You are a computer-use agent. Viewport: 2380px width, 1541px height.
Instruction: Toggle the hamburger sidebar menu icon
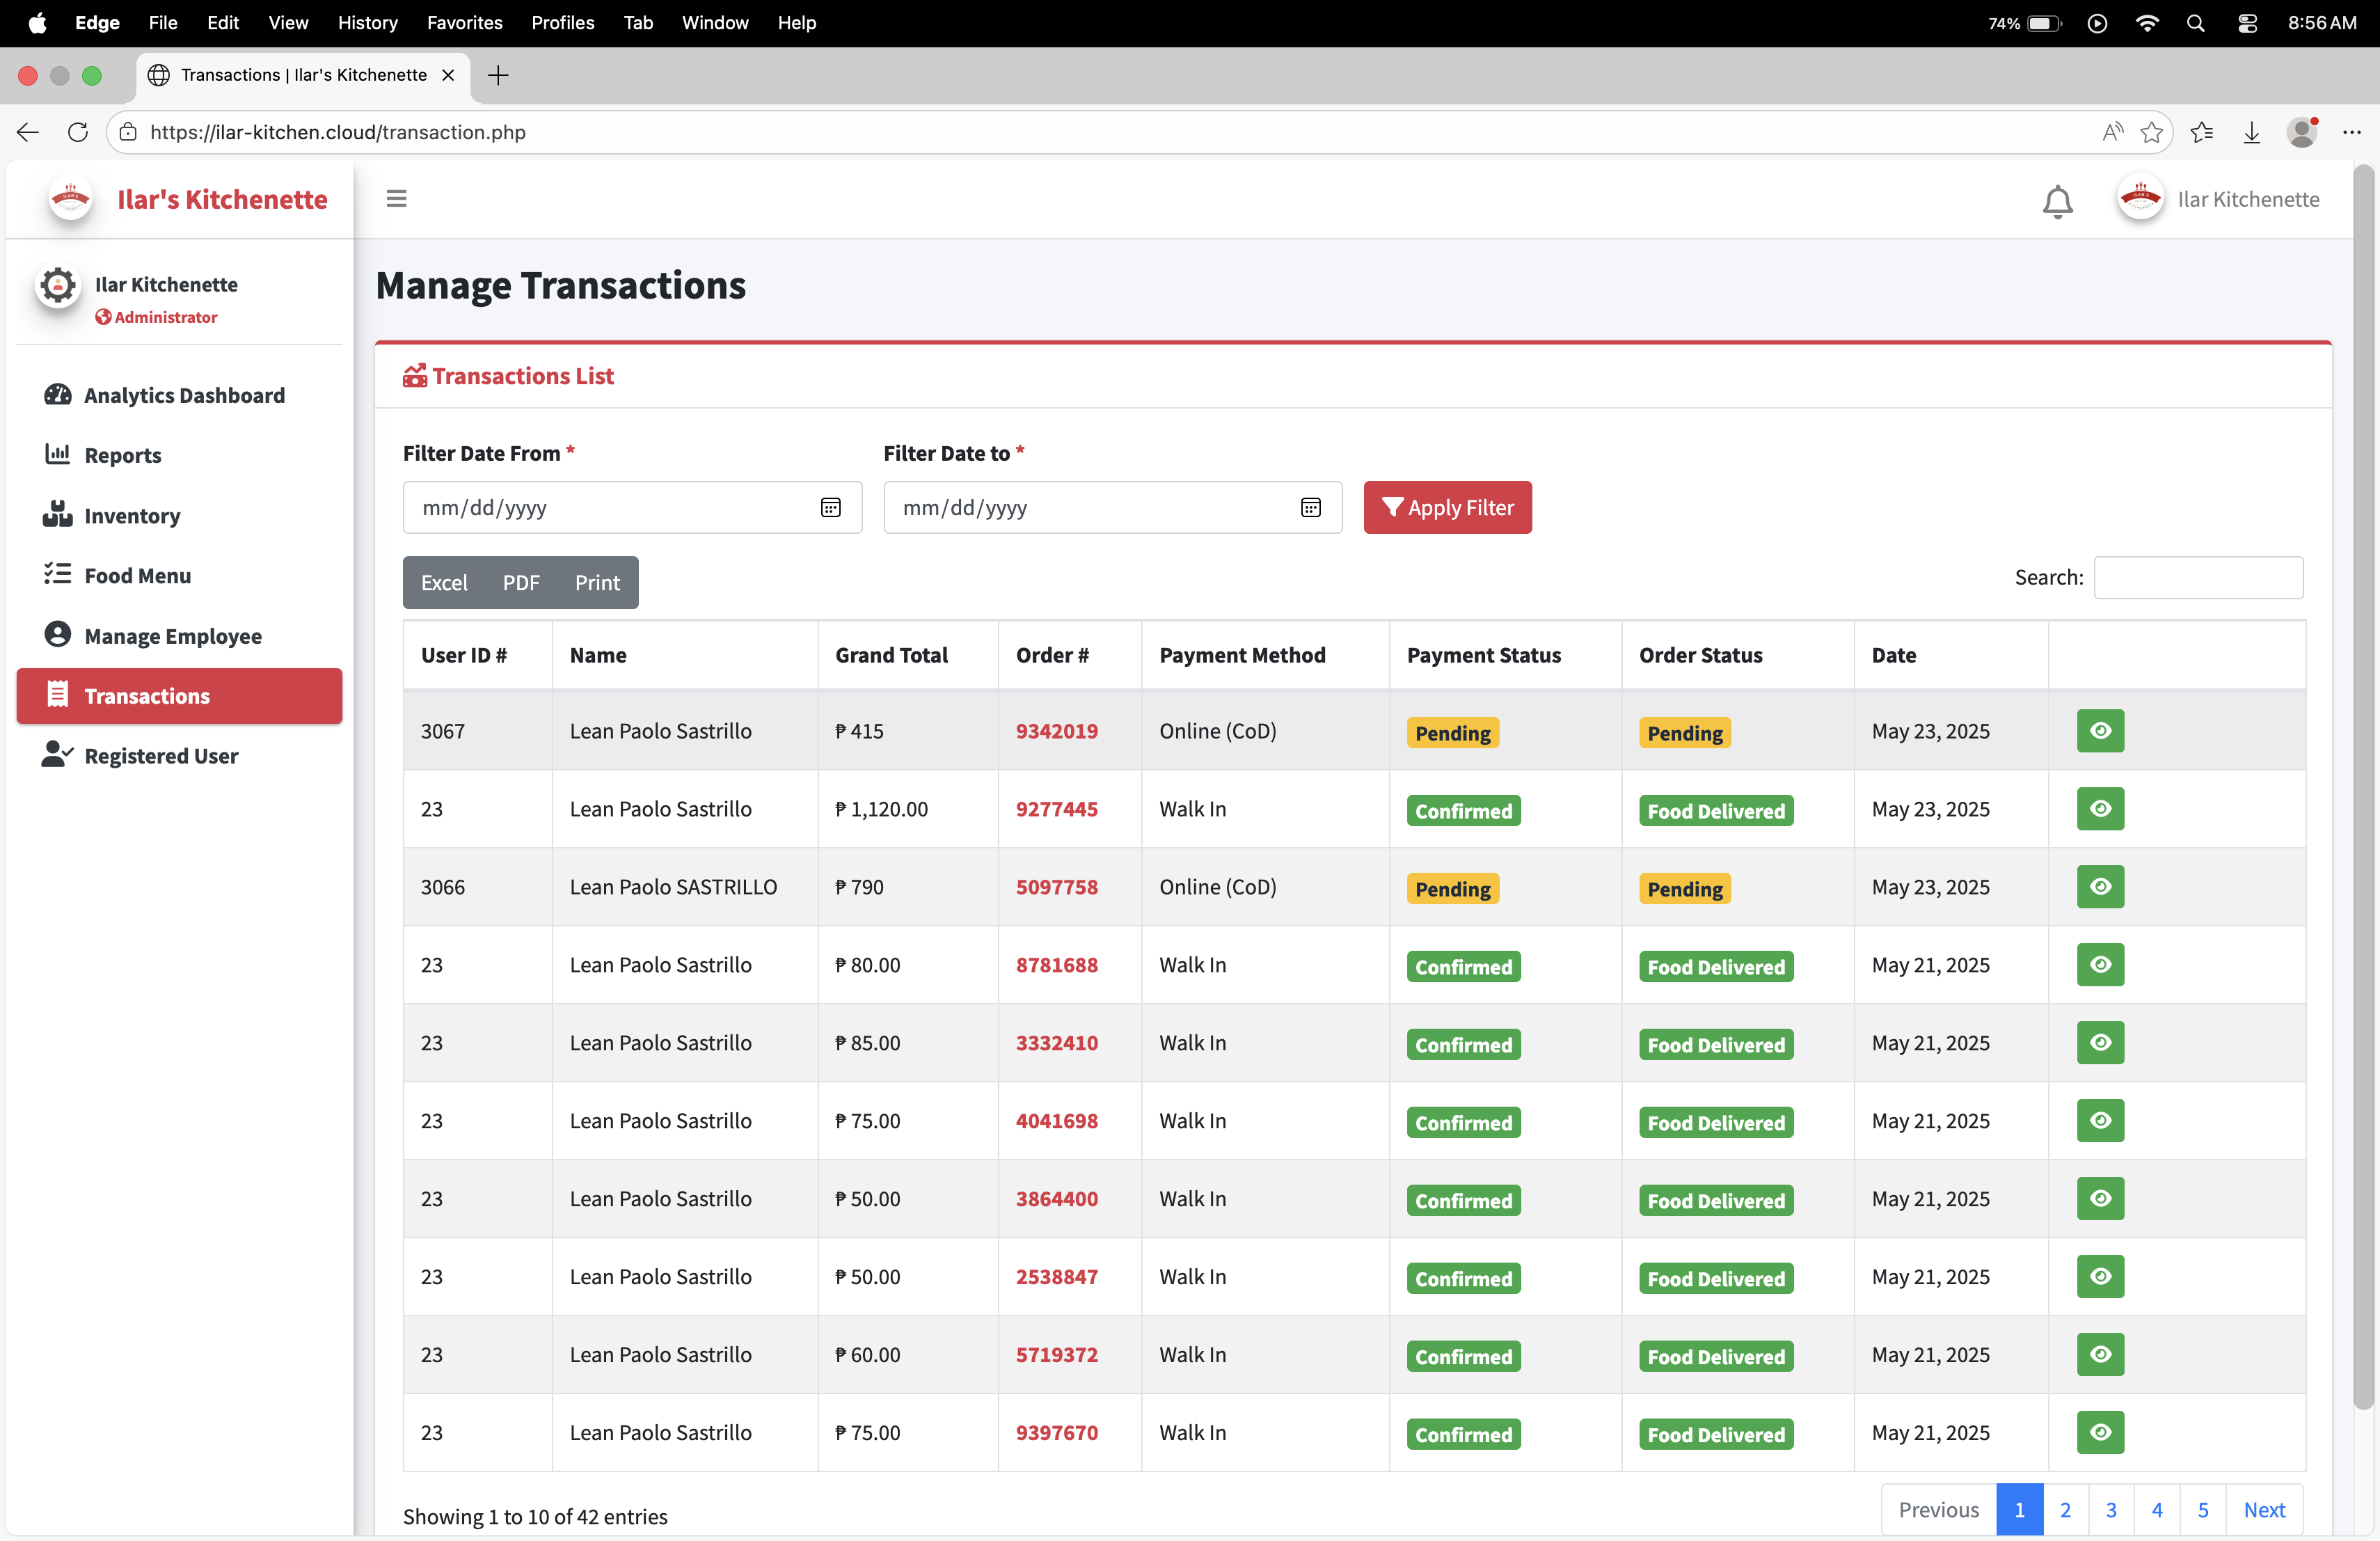[x=396, y=199]
